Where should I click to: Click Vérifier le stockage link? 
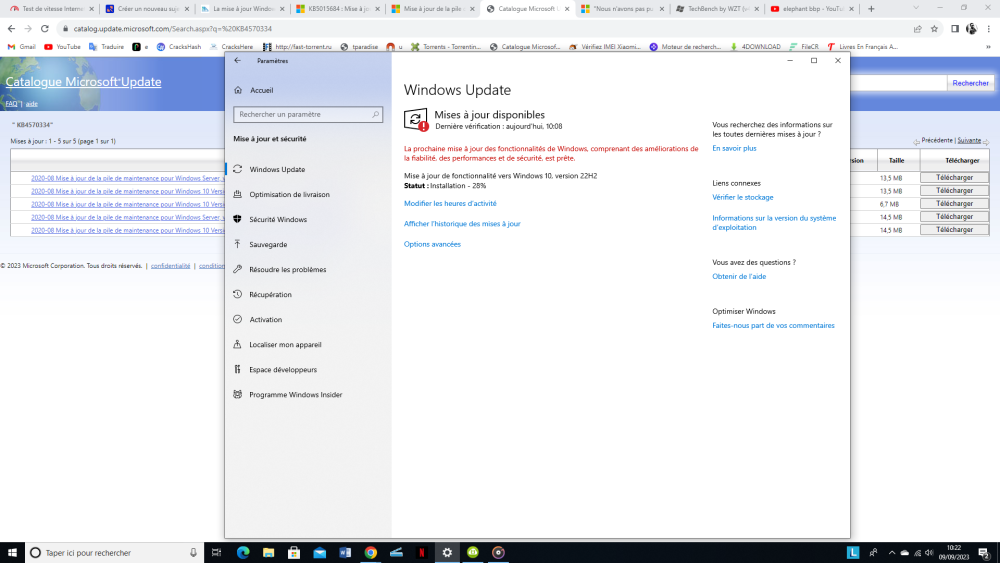(x=742, y=198)
